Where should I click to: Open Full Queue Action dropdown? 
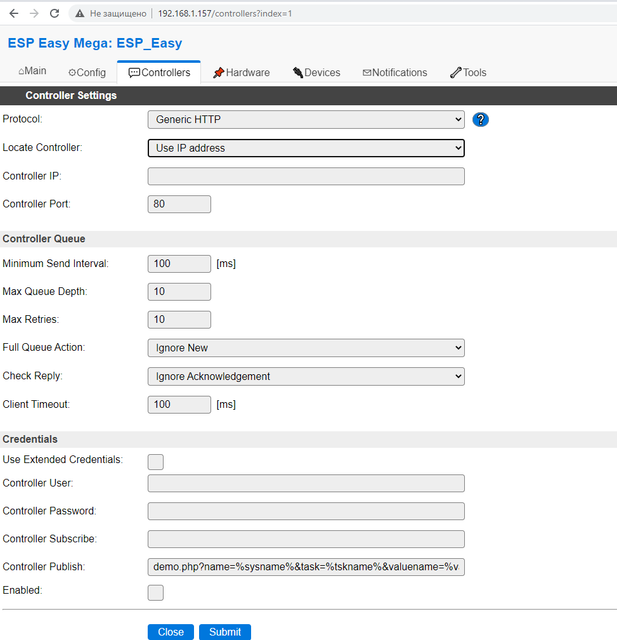(x=306, y=348)
